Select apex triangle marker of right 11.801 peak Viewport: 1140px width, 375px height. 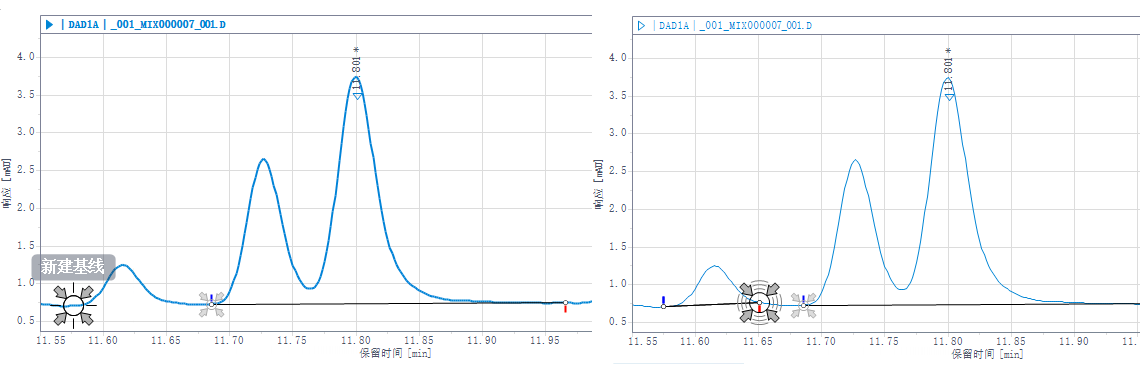950,97
